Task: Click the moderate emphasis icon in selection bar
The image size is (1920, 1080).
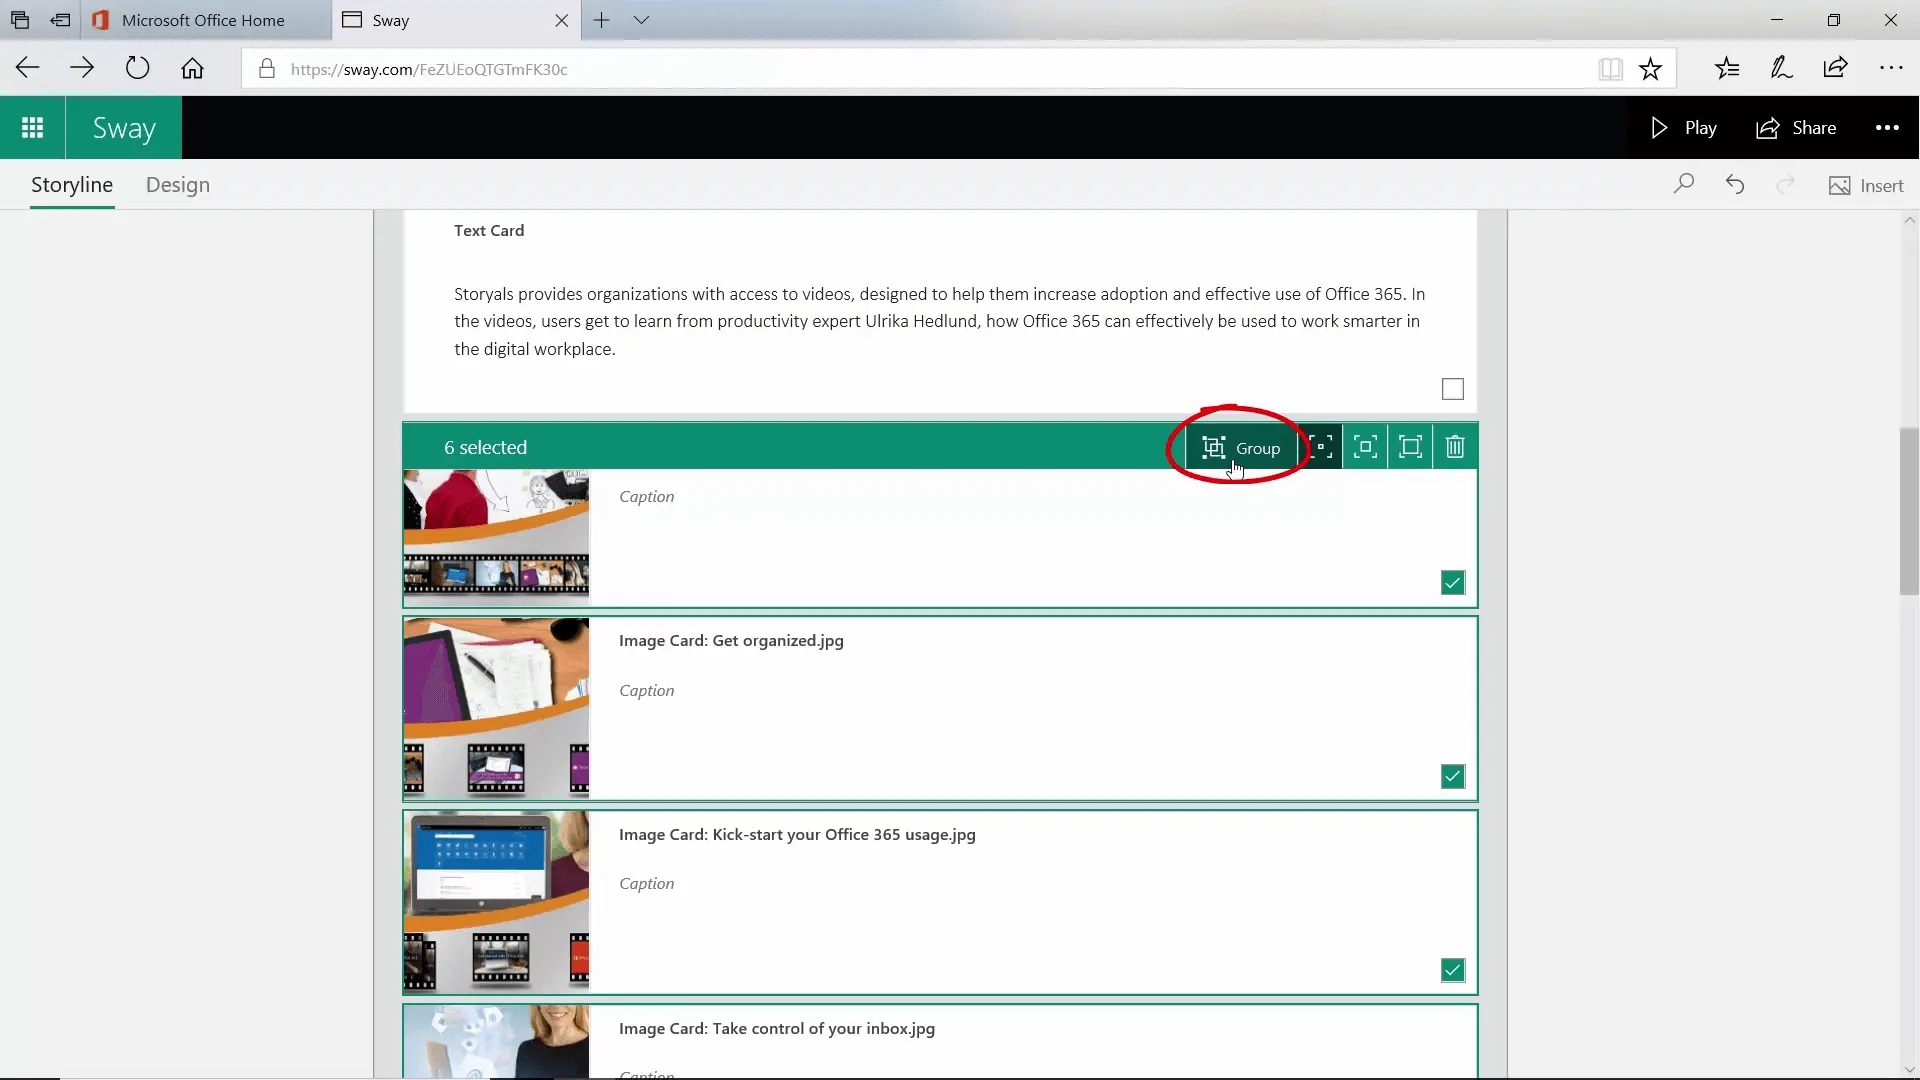Action: (x=1365, y=447)
